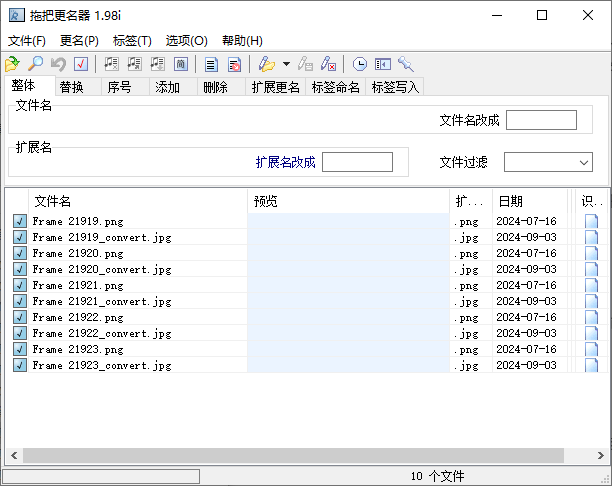
Task: Click the wrench settings icon
Action: 405,64
